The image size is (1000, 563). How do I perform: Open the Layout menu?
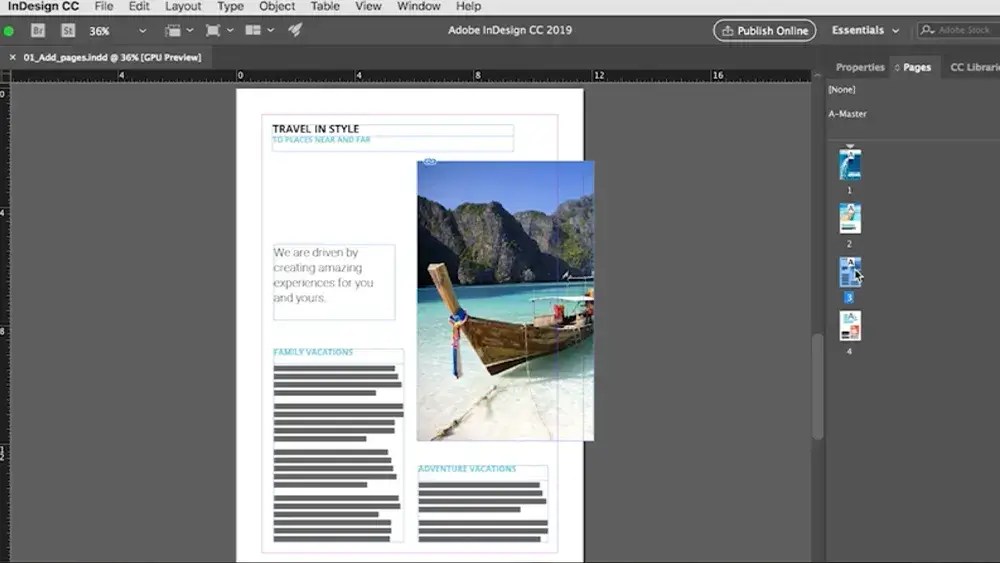pos(183,6)
